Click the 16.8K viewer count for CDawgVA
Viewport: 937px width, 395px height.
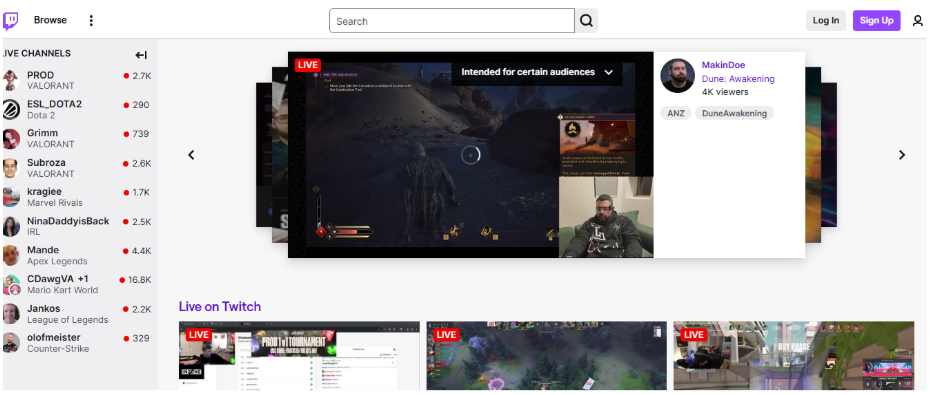139,280
